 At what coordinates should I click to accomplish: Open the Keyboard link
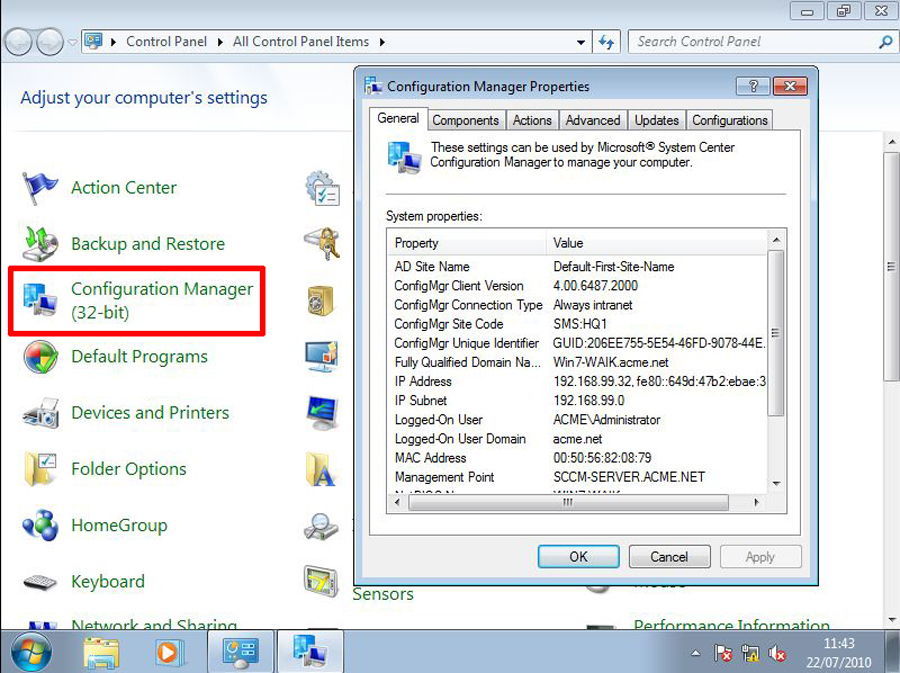[108, 581]
